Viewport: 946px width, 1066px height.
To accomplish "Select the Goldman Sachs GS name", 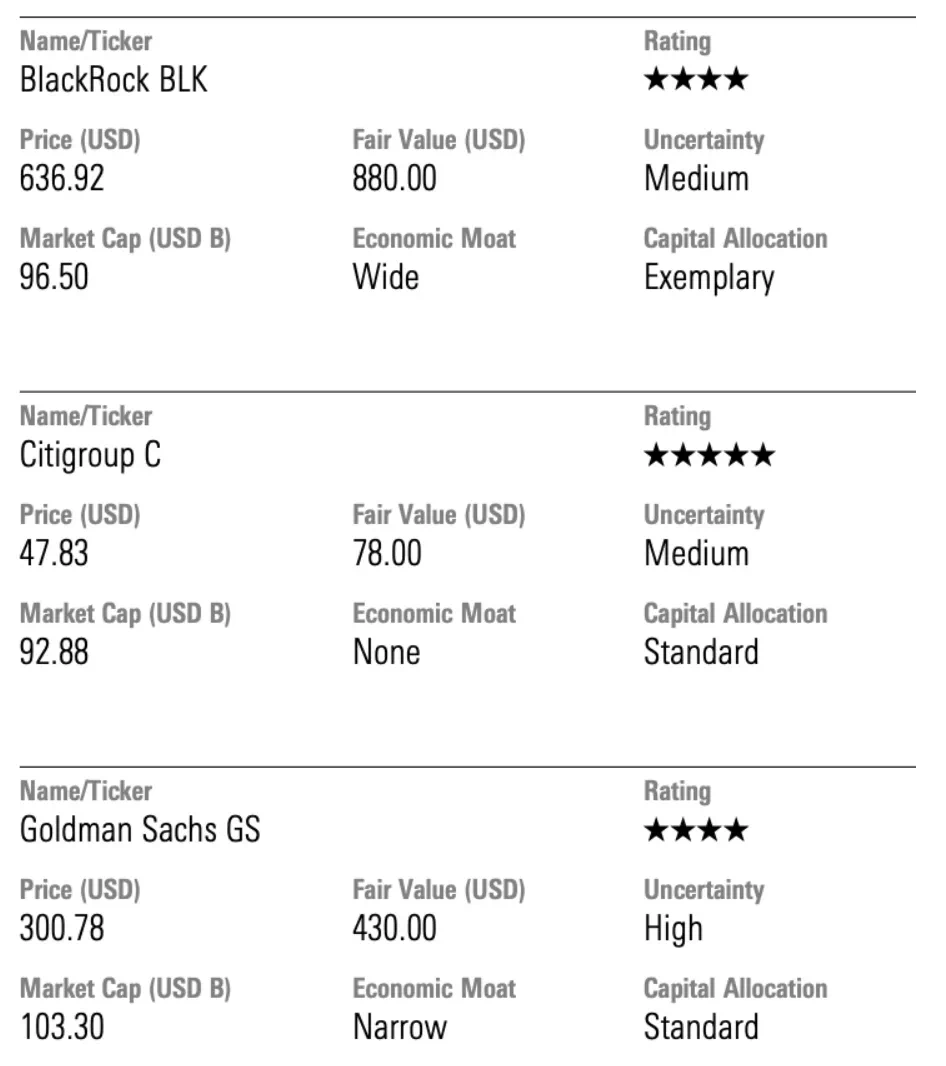I will tap(140, 829).
